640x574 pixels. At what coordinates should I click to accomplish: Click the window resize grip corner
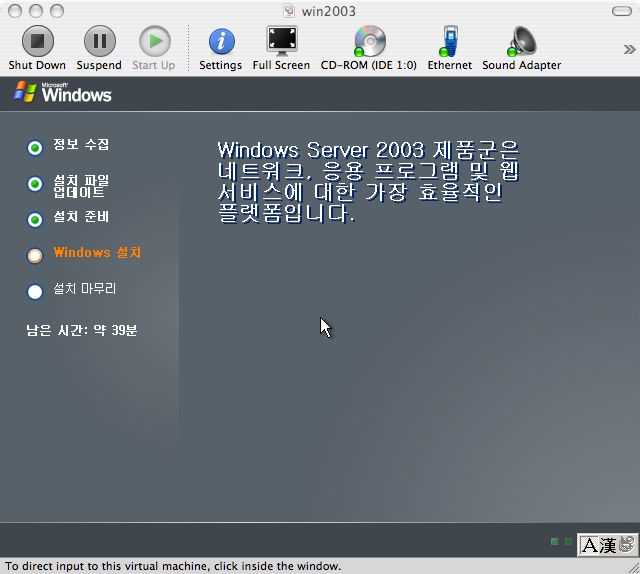pyautogui.click(x=634, y=568)
